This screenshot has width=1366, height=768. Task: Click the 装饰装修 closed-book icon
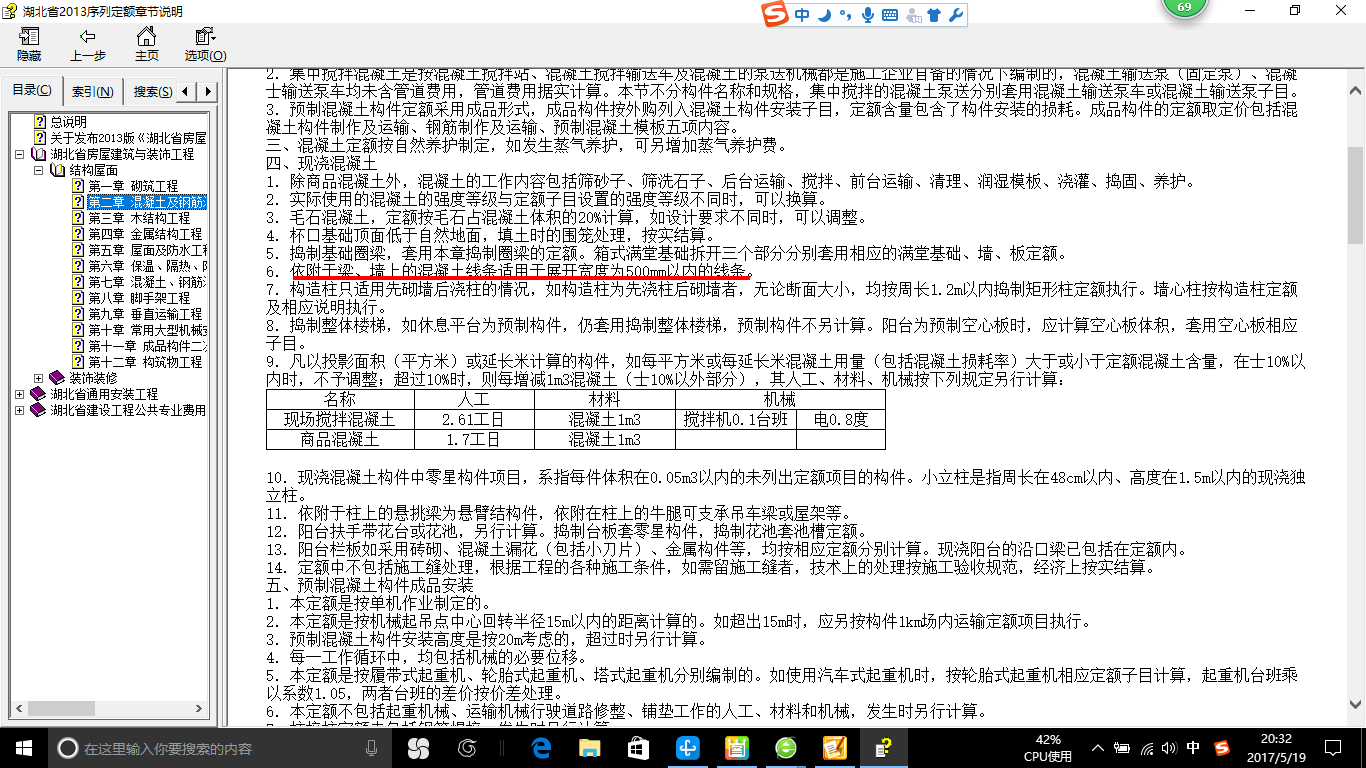(x=57, y=378)
